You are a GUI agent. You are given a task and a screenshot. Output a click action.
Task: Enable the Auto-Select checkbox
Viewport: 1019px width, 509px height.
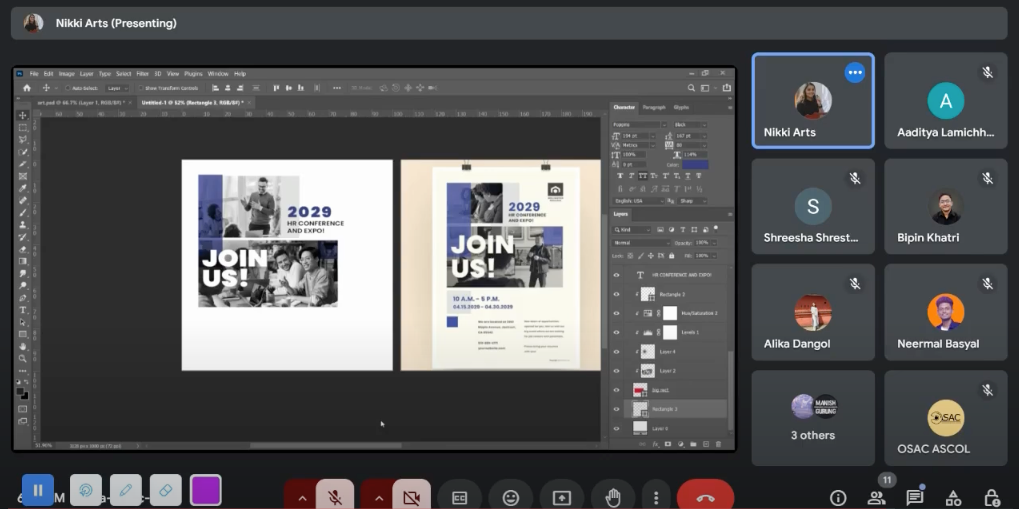(x=68, y=88)
